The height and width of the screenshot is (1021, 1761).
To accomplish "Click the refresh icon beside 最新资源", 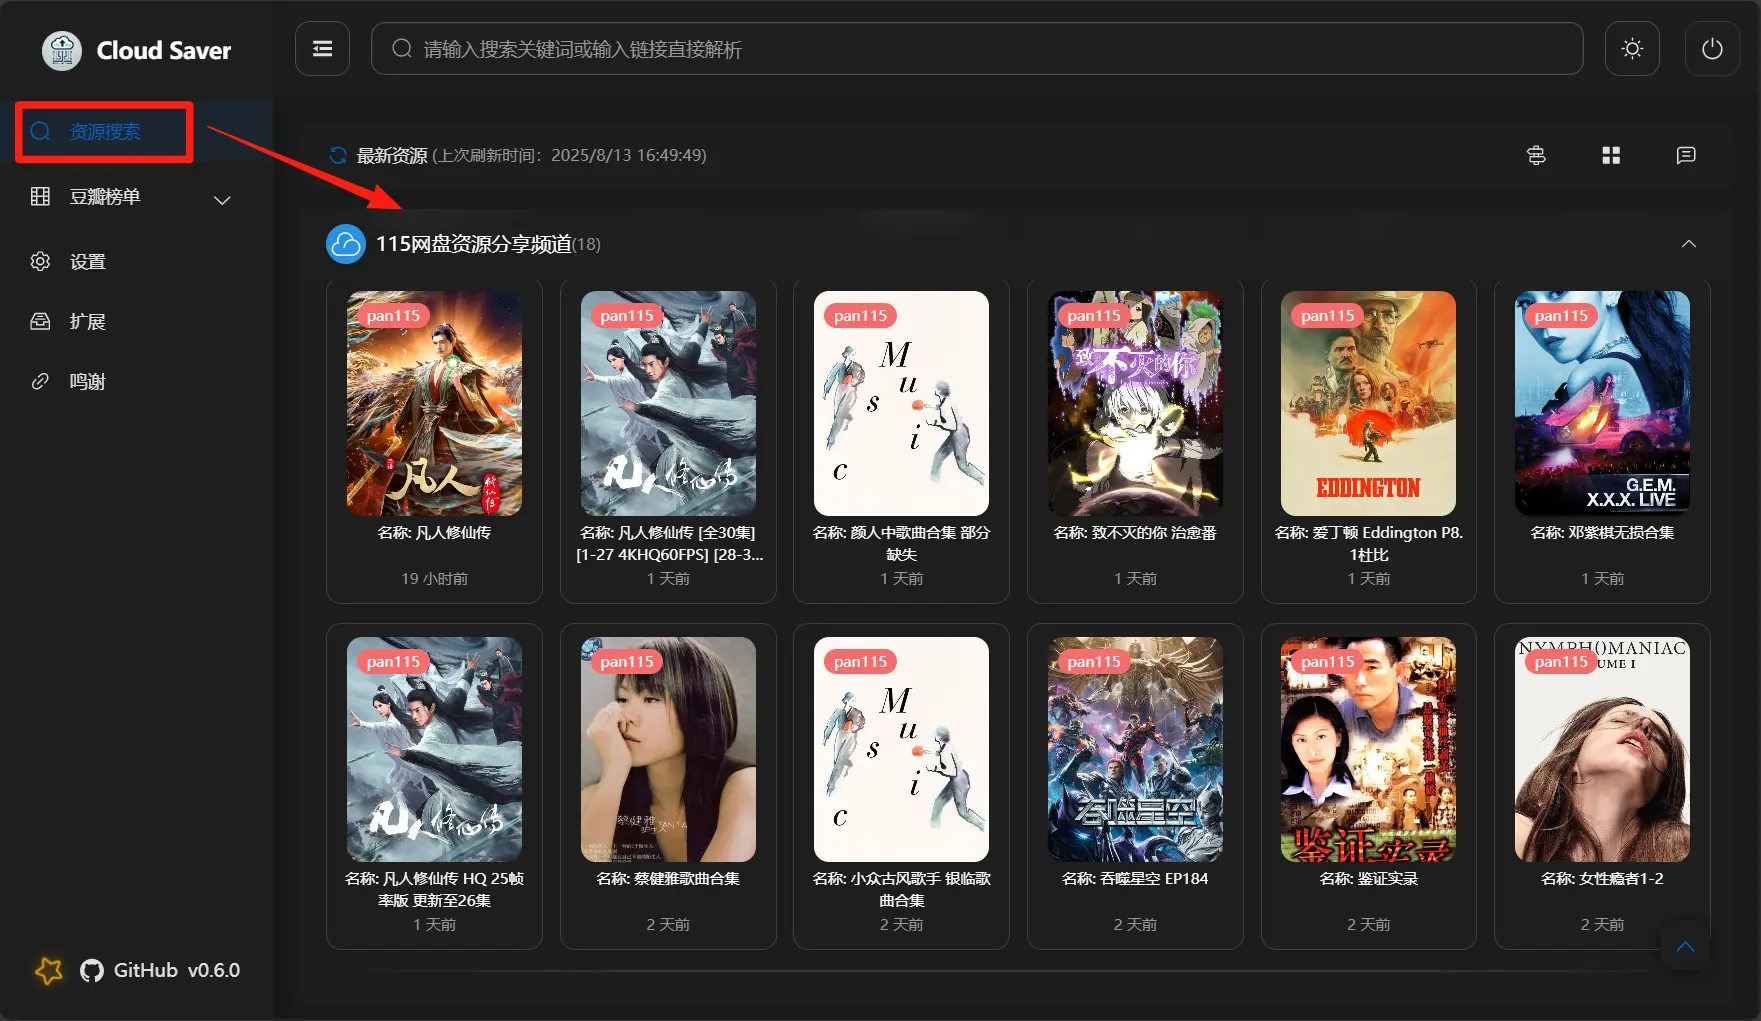I will coord(338,155).
